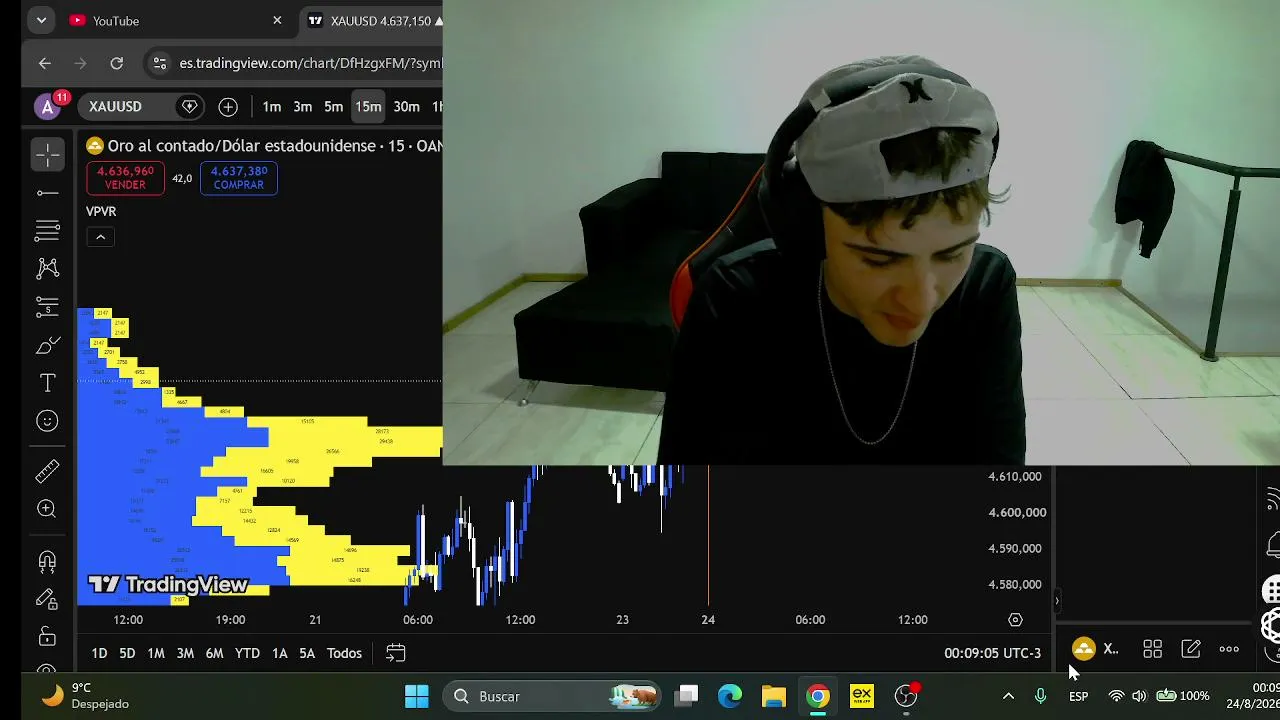1280x720 pixels.
Task: Open the emoji and icons tool
Action: click(47, 422)
